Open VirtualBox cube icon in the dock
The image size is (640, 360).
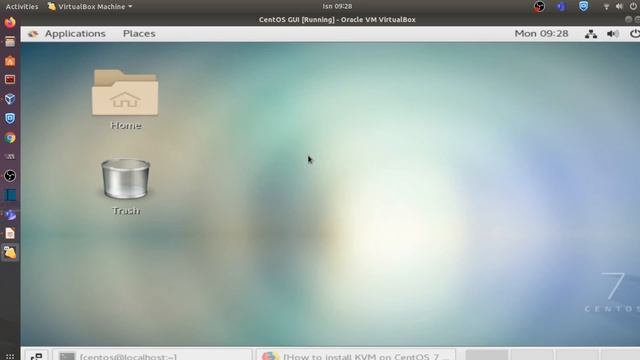pyautogui.click(x=10, y=99)
